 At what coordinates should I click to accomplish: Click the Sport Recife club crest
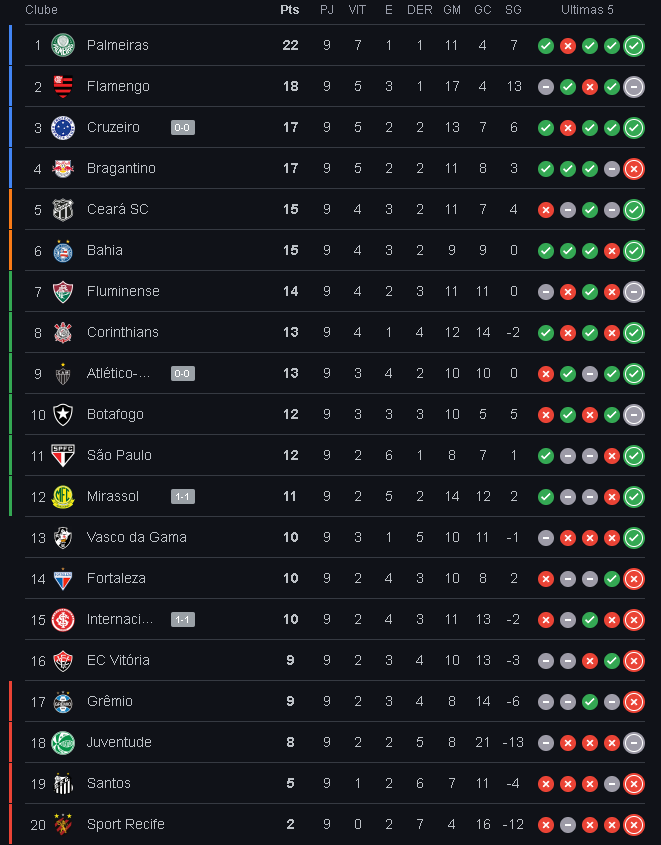click(x=62, y=824)
